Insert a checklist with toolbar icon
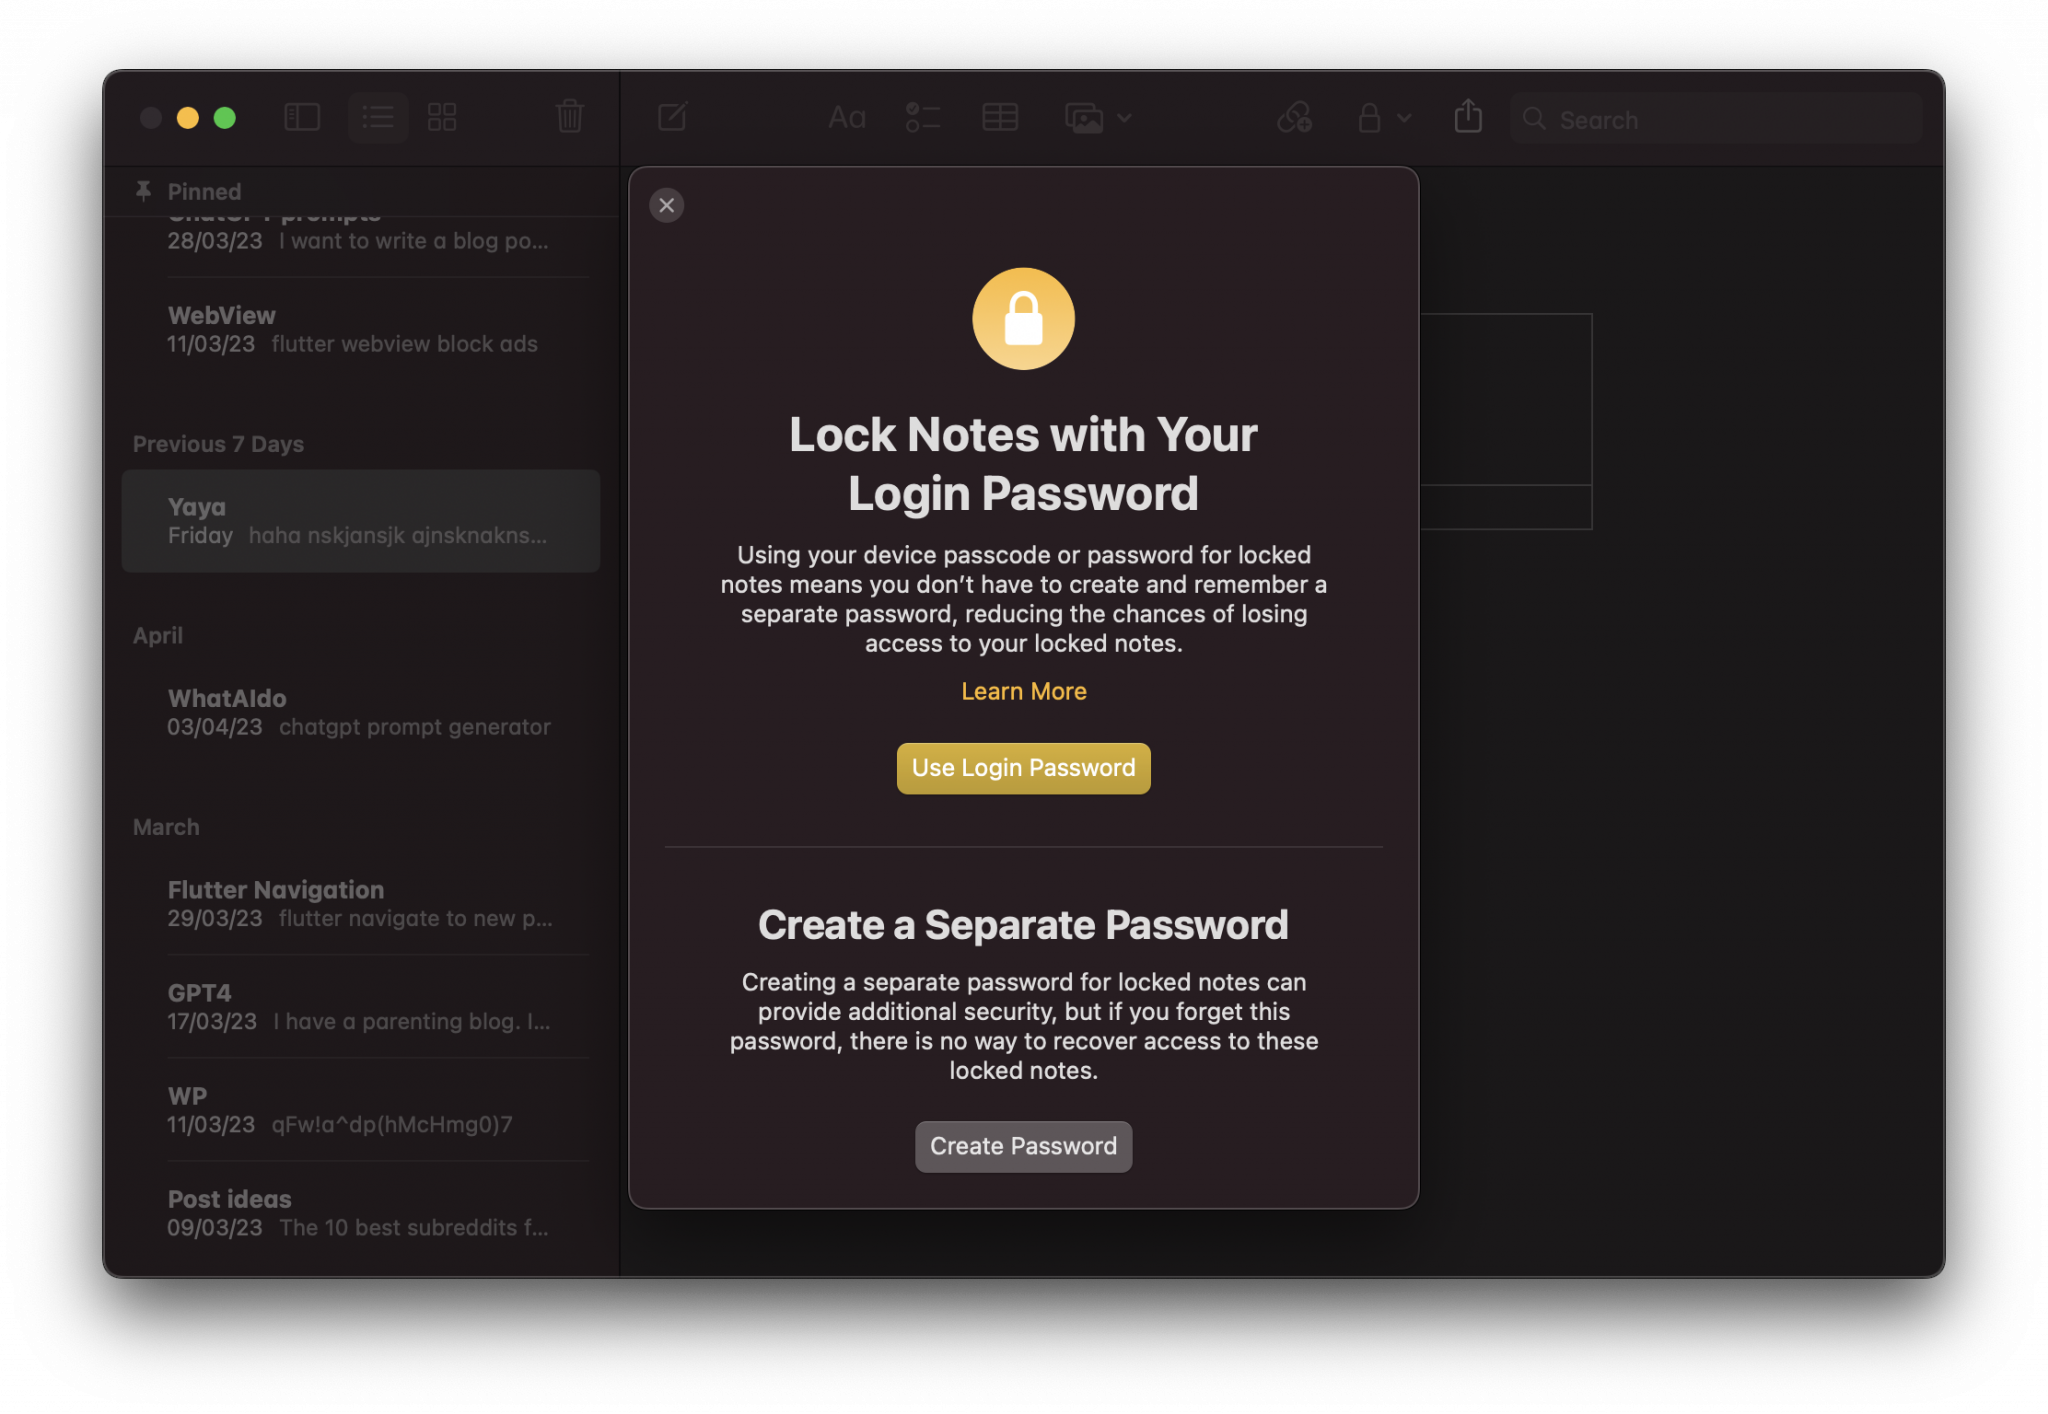Image resolution: width=2048 pixels, height=1414 pixels. point(922,118)
